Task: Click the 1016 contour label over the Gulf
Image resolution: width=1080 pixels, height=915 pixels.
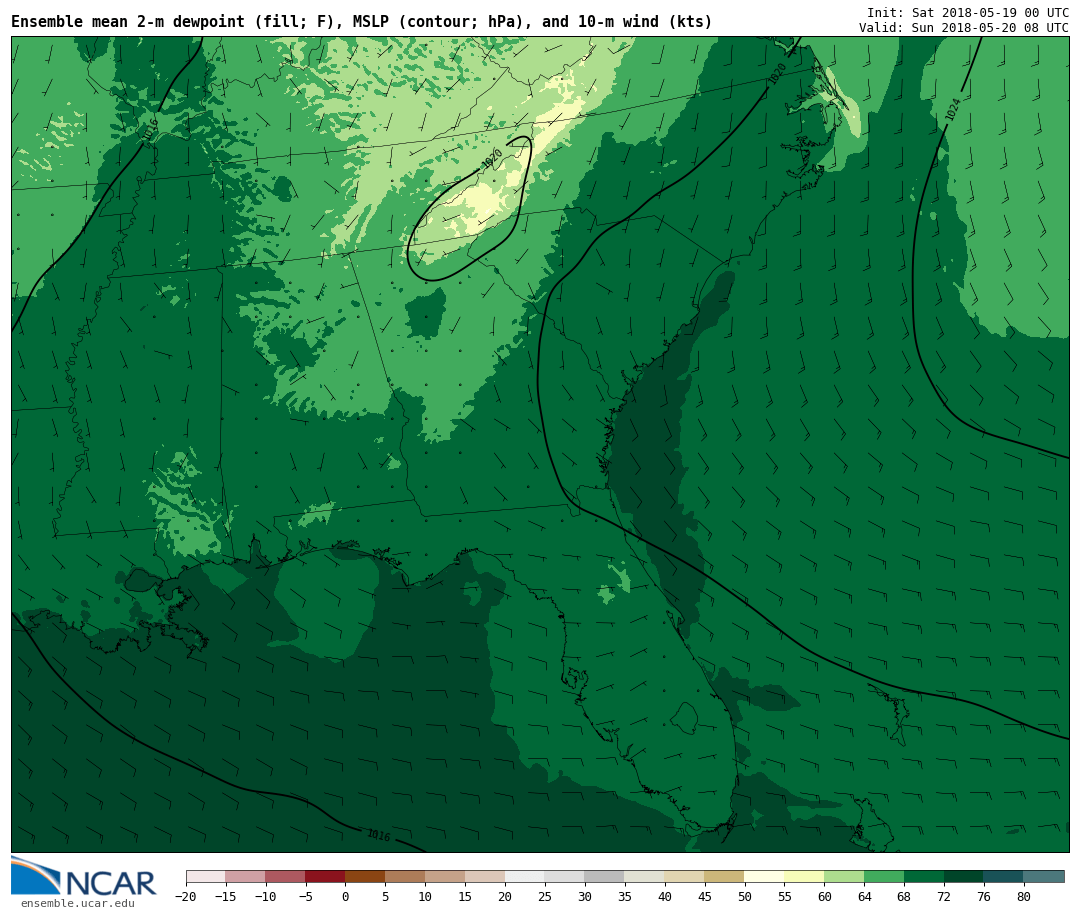Action: tap(379, 835)
